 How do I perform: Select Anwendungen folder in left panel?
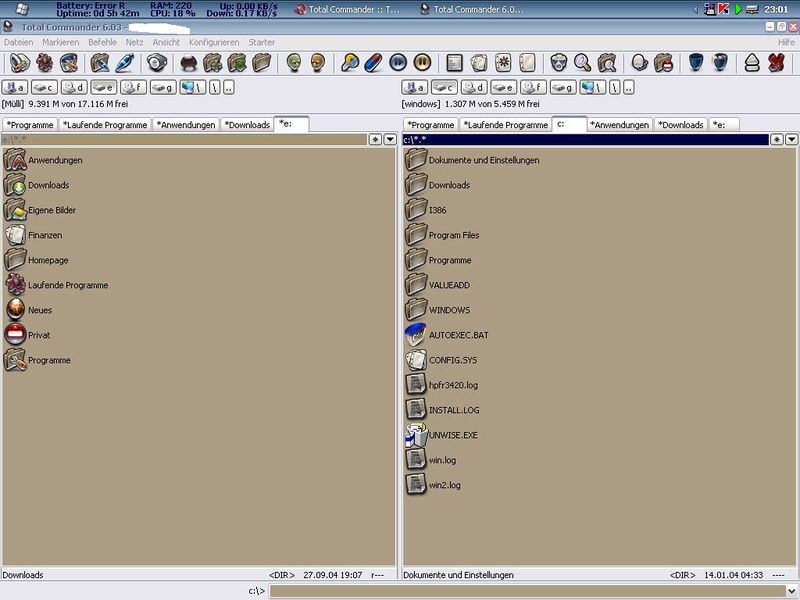pos(43,160)
